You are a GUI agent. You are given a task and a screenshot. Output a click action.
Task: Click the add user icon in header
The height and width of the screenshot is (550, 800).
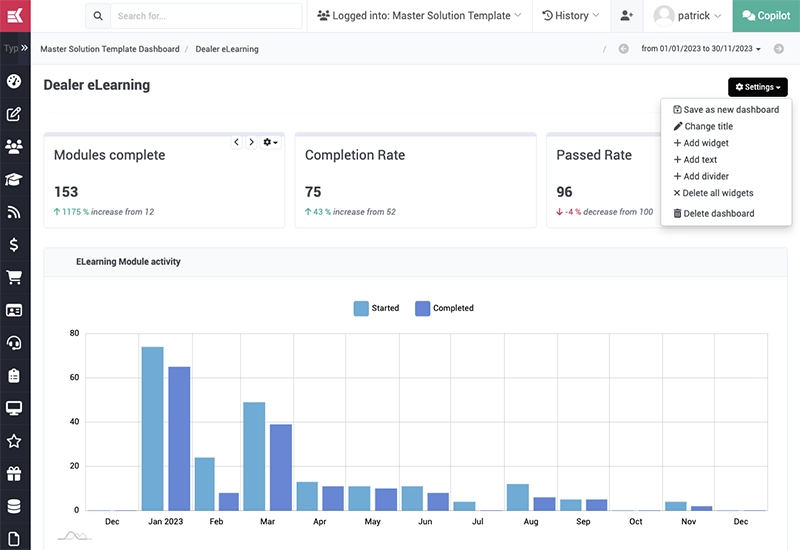(626, 16)
